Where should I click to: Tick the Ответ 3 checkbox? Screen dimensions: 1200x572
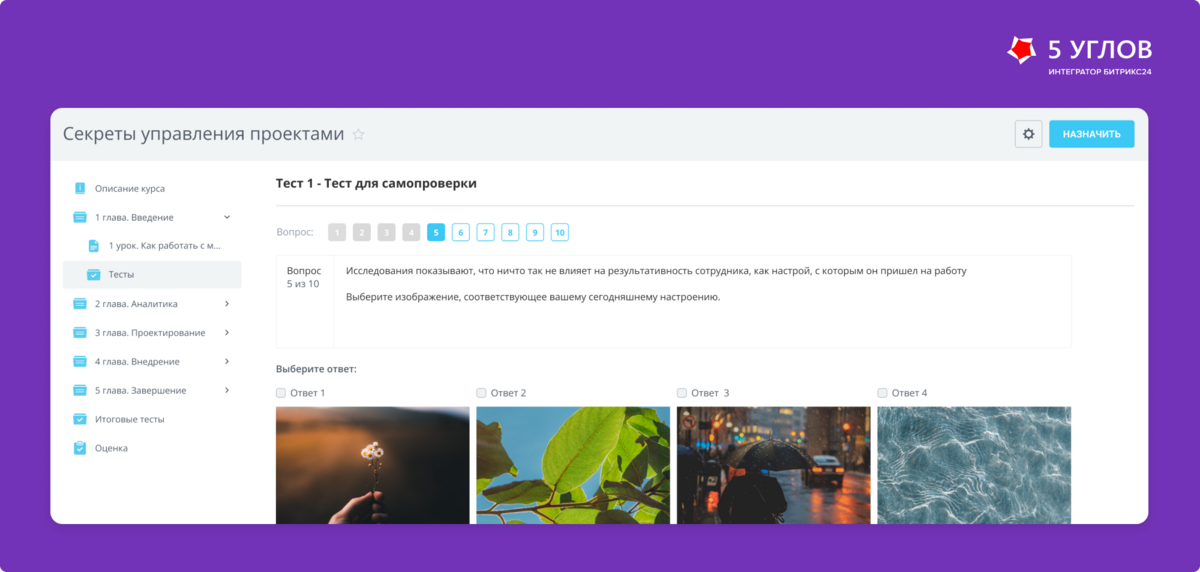(682, 393)
